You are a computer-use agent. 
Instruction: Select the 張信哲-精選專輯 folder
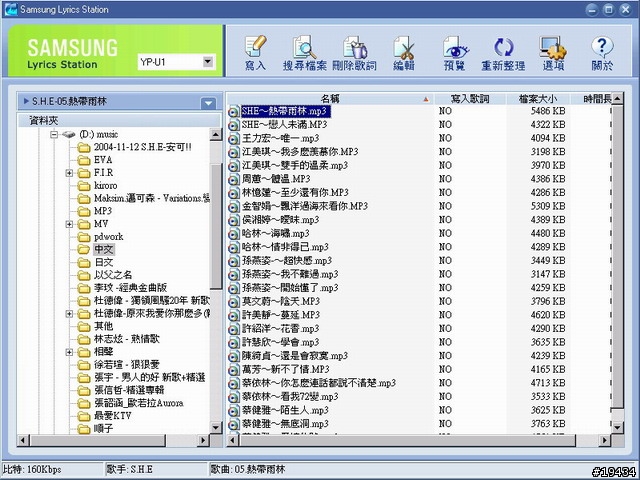click(x=129, y=390)
